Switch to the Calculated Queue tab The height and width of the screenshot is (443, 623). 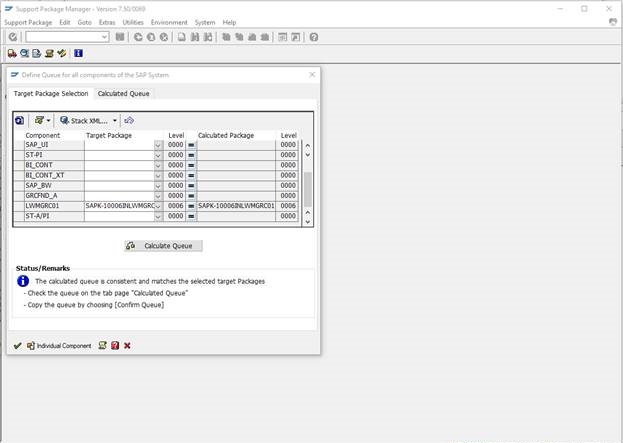tap(124, 94)
